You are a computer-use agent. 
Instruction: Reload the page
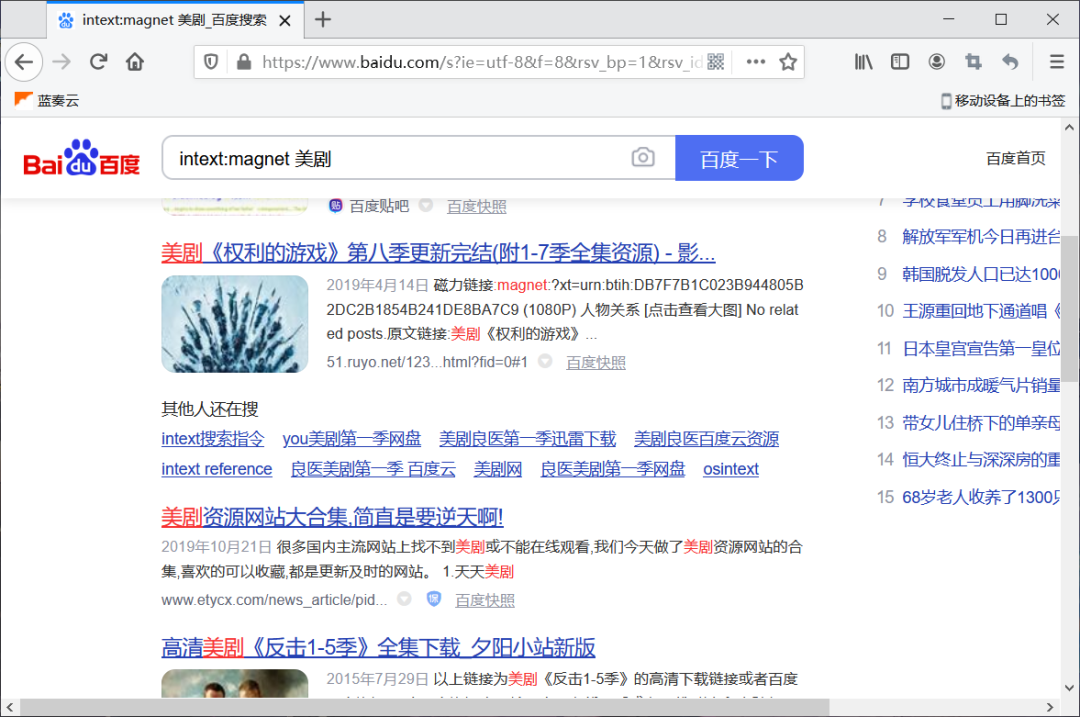[98, 61]
